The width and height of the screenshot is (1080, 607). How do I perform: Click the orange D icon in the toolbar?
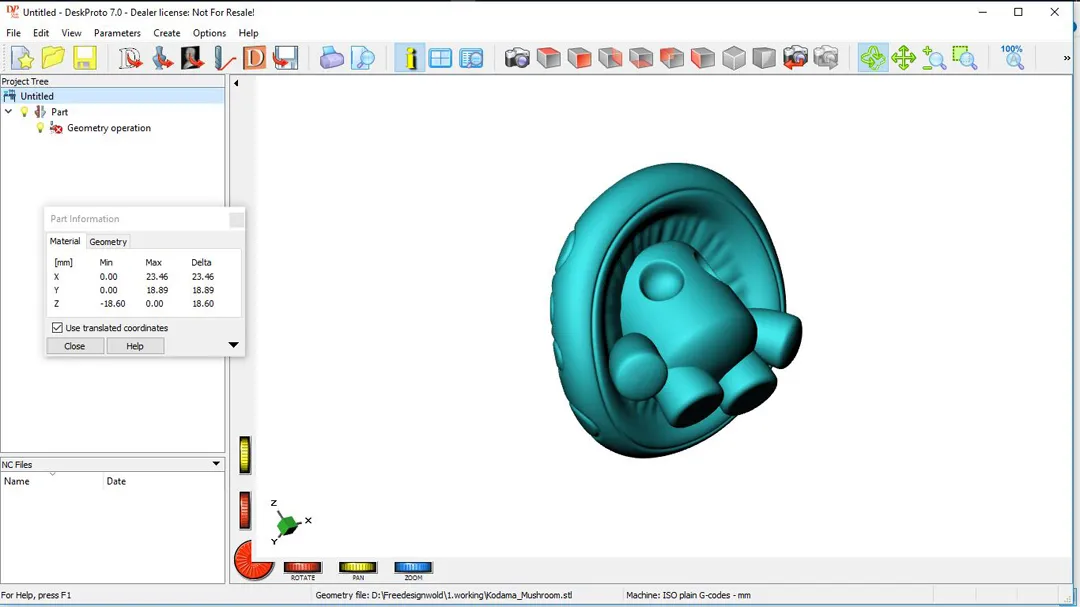(x=254, y=58)
